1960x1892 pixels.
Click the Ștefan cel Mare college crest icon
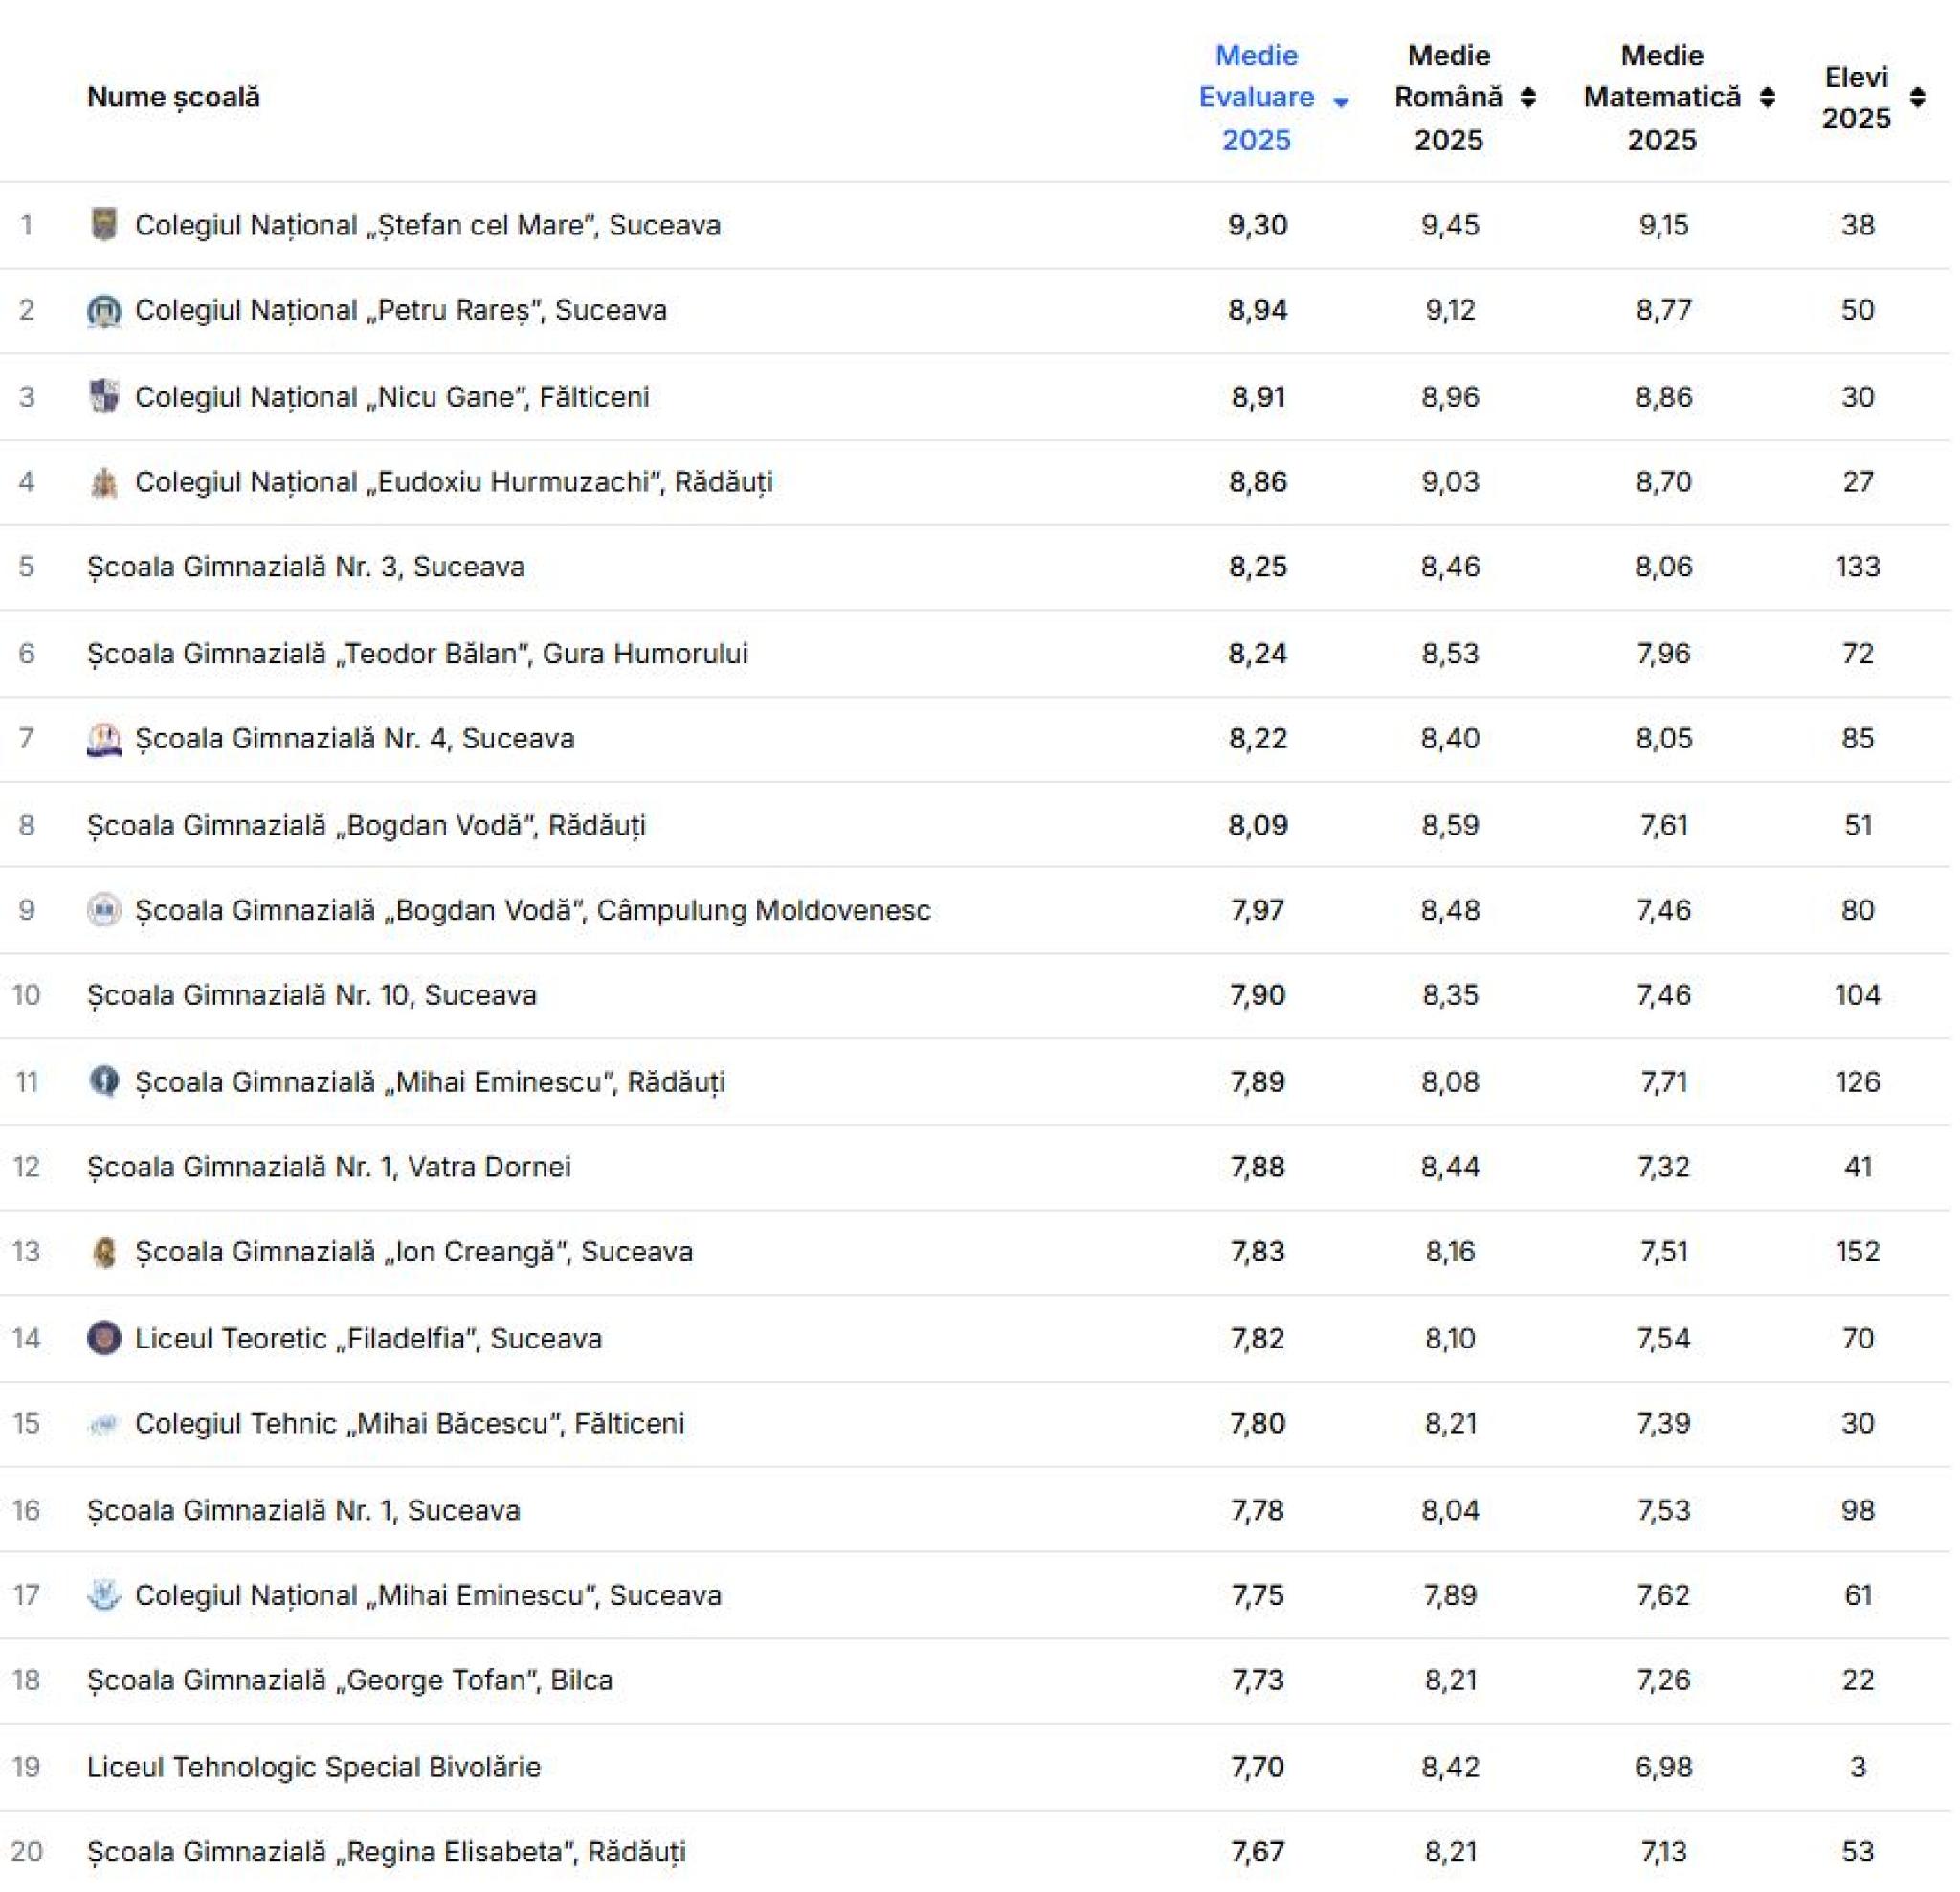tap(104, 225)
